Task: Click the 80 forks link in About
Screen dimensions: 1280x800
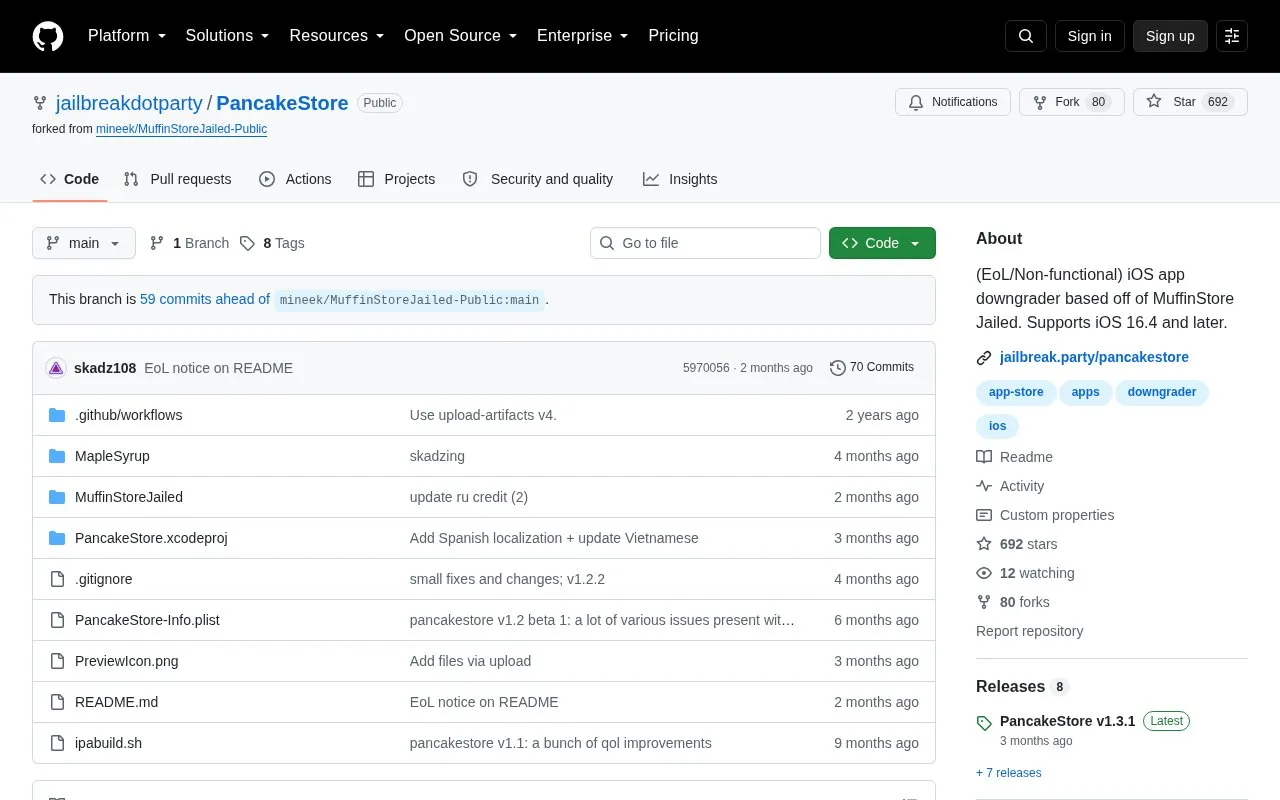Action: point(1013,602)
